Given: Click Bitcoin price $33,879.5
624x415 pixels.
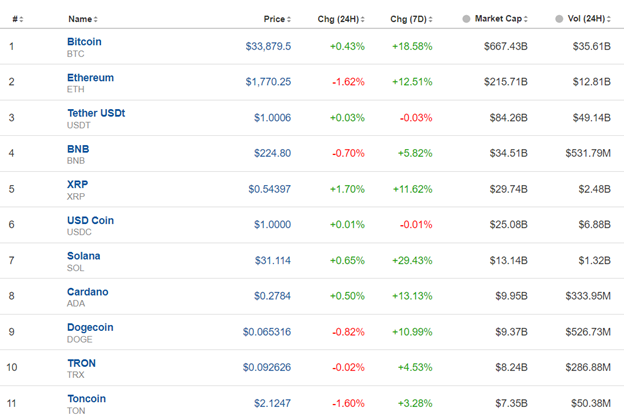Looking at the screenshot, I should [268, 47].
